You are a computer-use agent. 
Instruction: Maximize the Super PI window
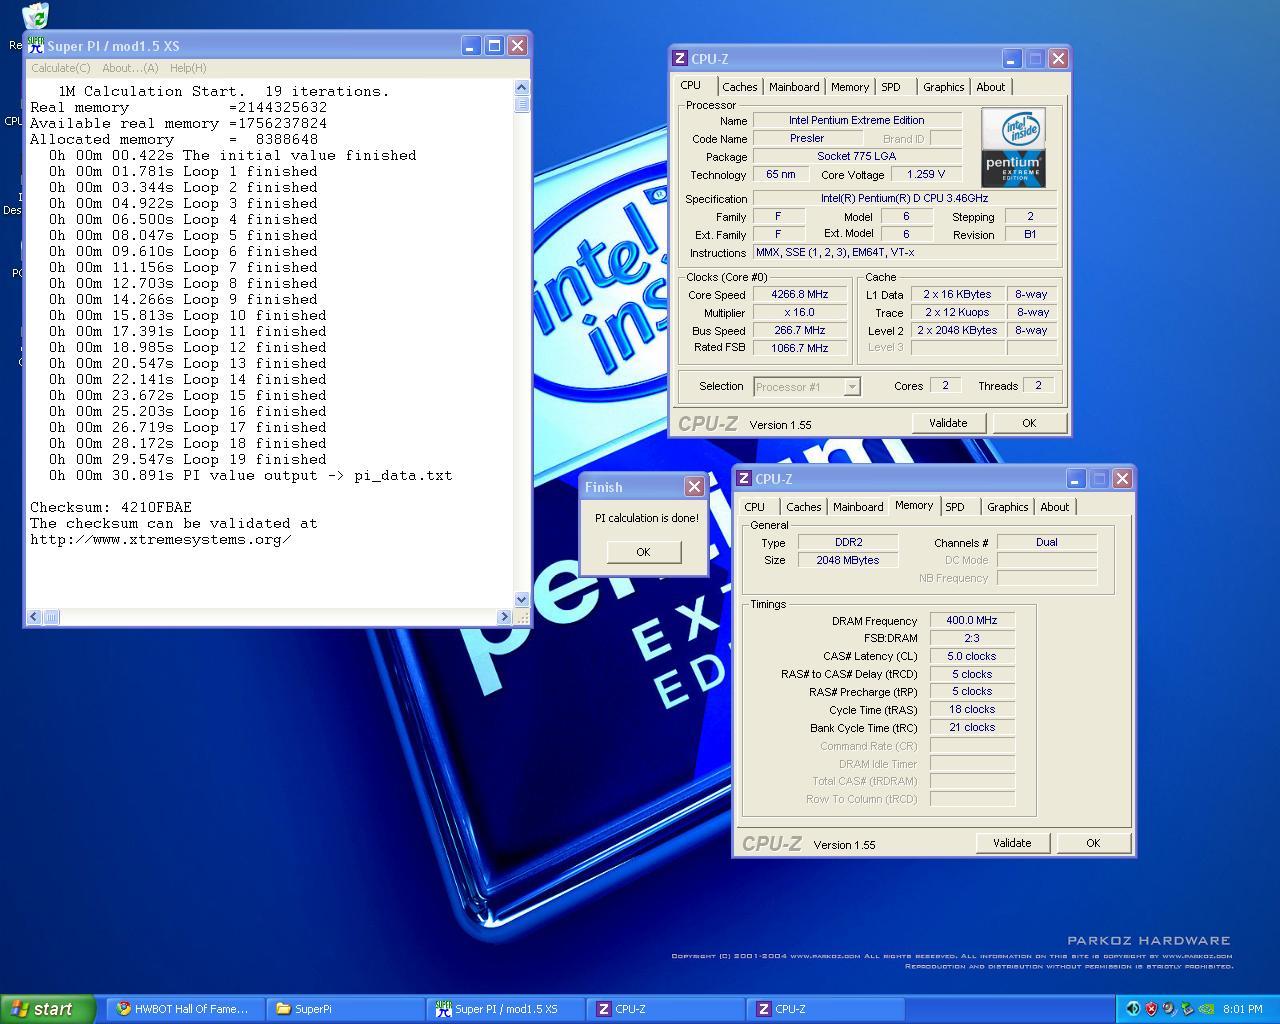[x=494, y=46]
